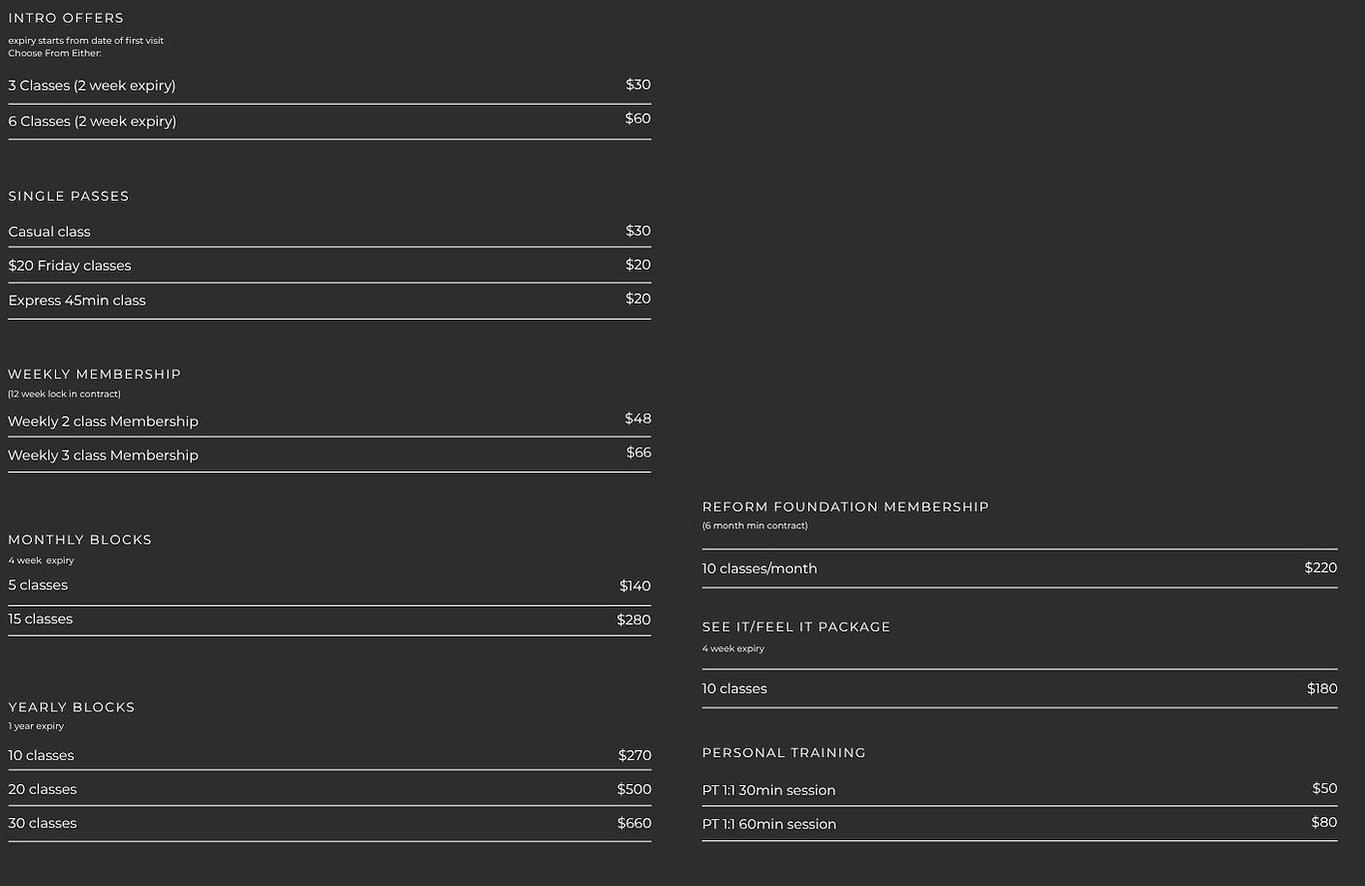Click the Reform Foundation Membership heading
Image resolution: width=1365 pixels, height=886 pixels.
[x=845, y=507]
